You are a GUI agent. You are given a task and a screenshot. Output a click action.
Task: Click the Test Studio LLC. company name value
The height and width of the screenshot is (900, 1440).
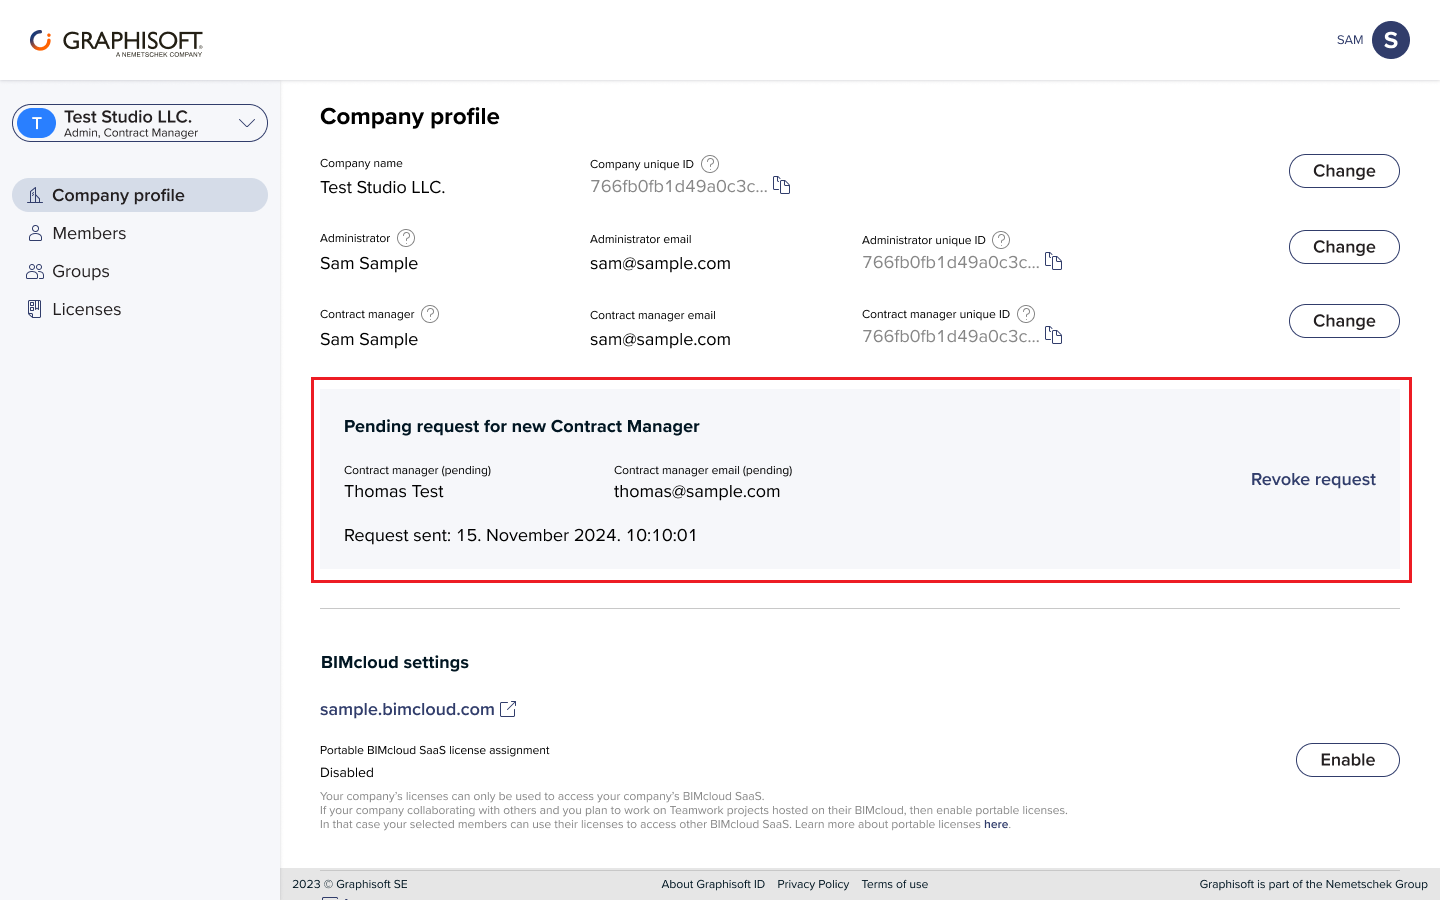[x=383, y=187]
